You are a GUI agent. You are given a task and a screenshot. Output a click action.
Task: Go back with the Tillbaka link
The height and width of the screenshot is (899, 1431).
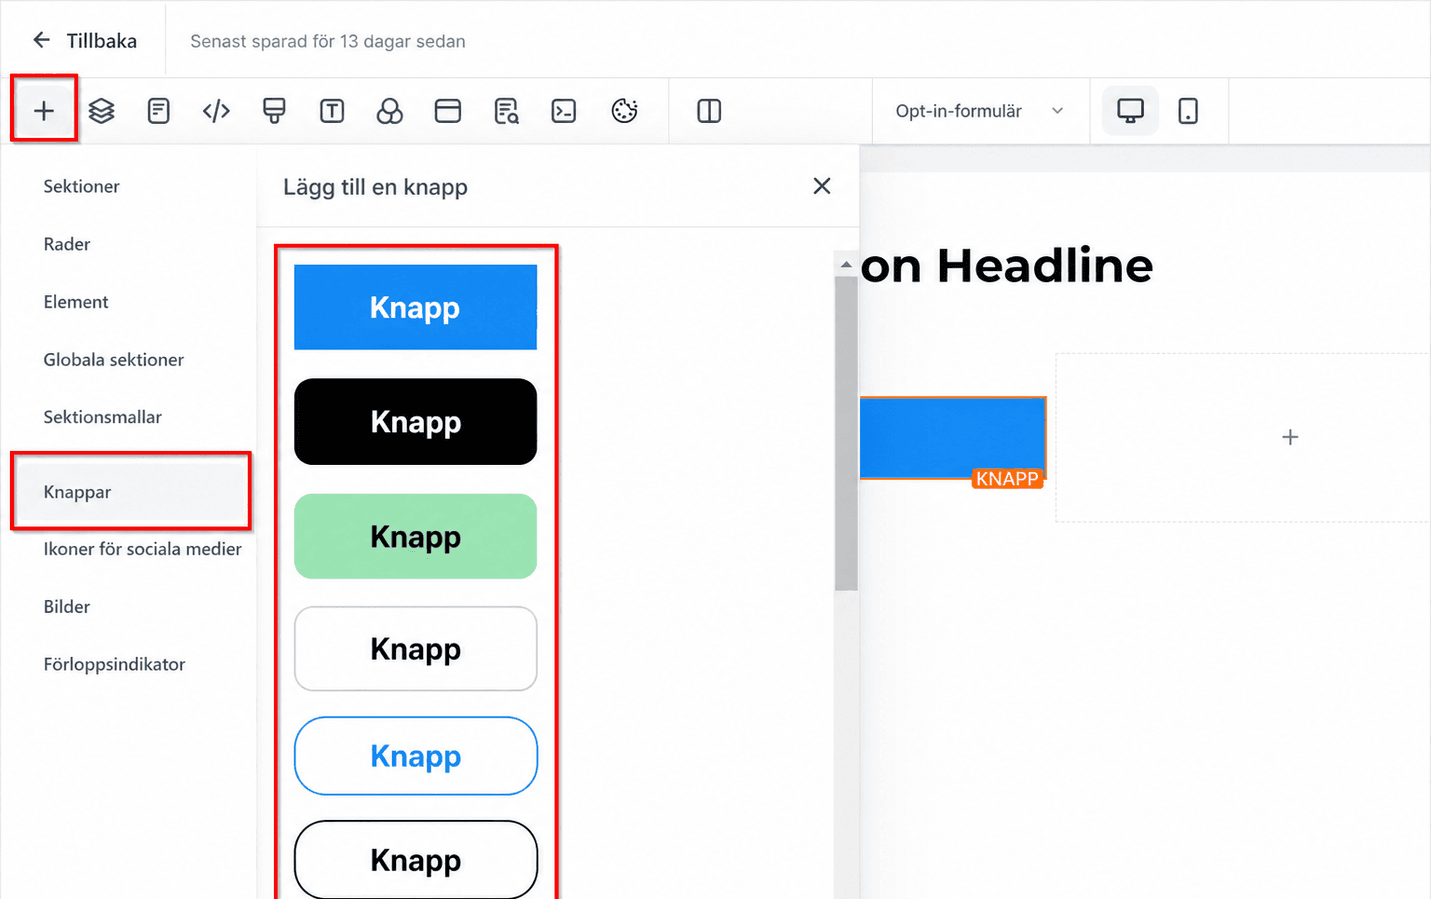click(84, 41)
